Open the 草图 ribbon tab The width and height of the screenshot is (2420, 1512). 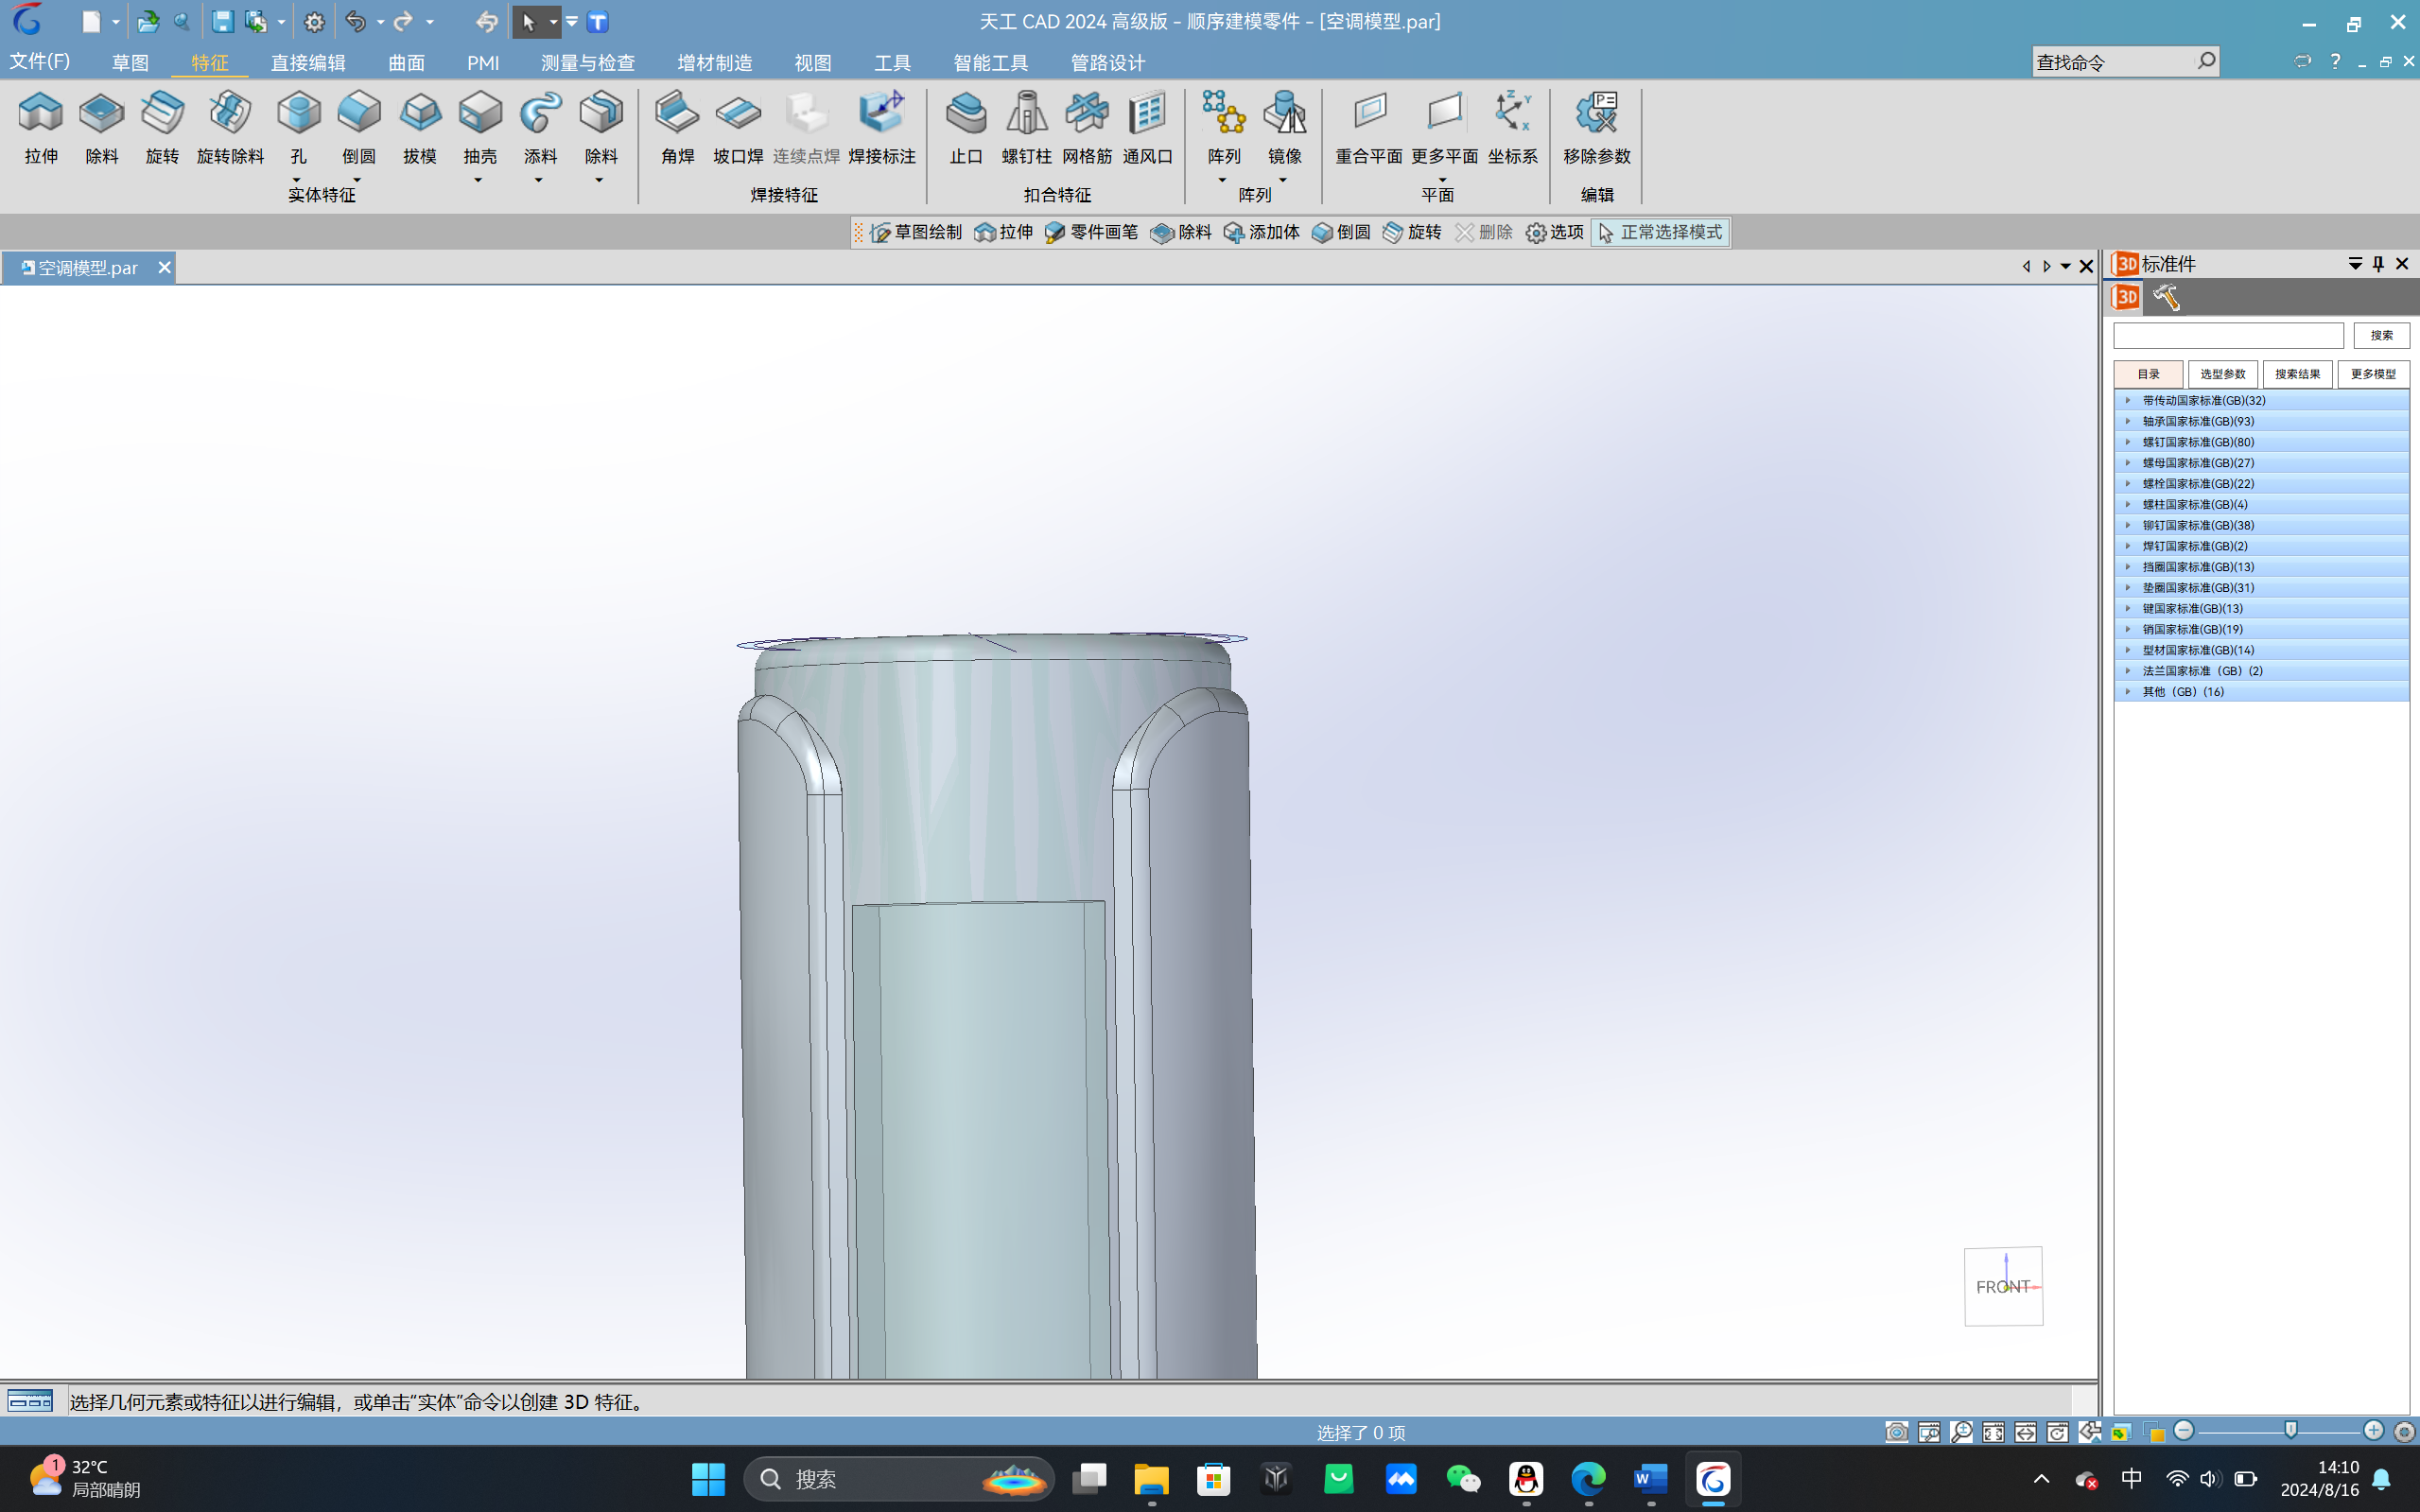tap(130, 62)
